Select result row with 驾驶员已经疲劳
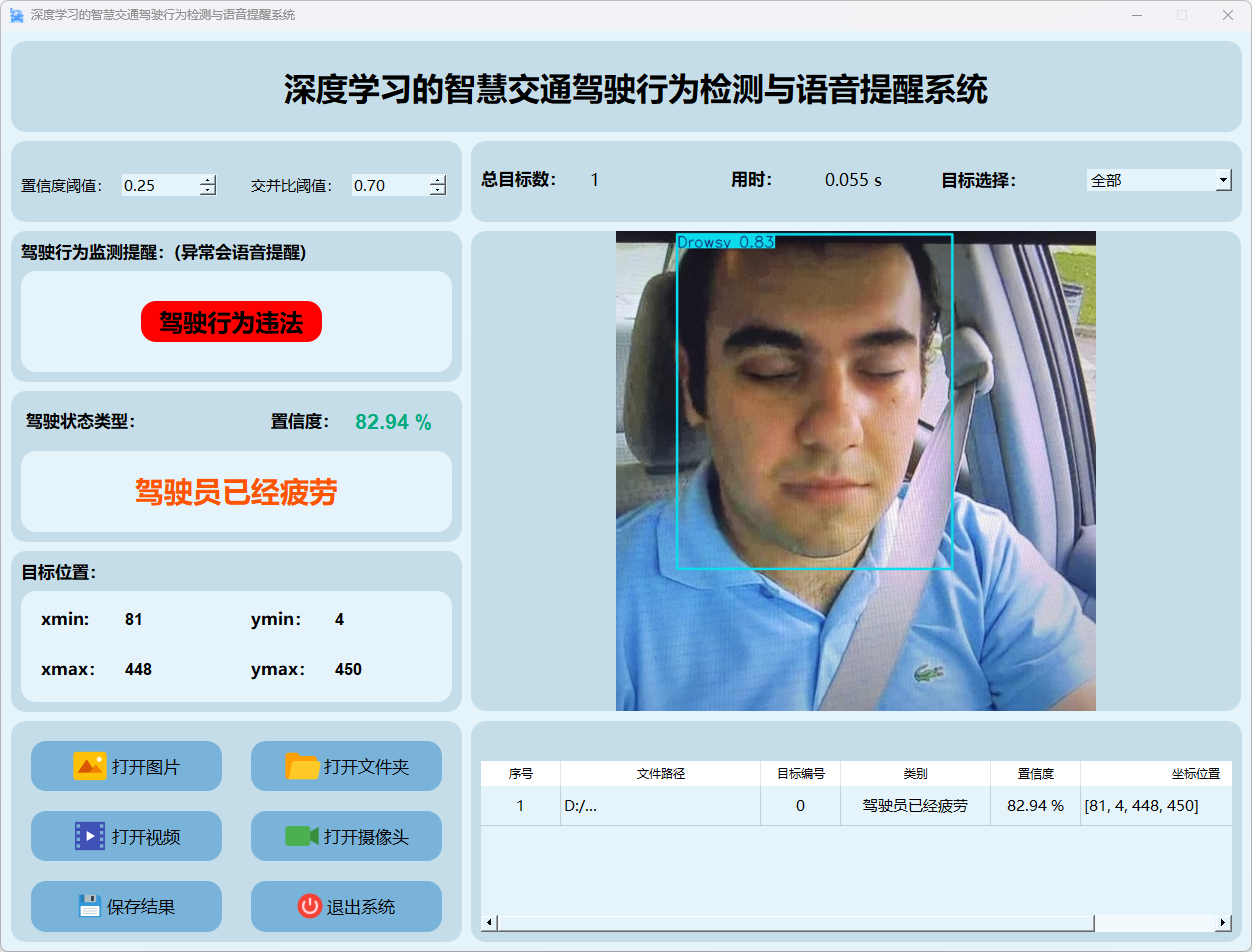 tap(915, 806)
